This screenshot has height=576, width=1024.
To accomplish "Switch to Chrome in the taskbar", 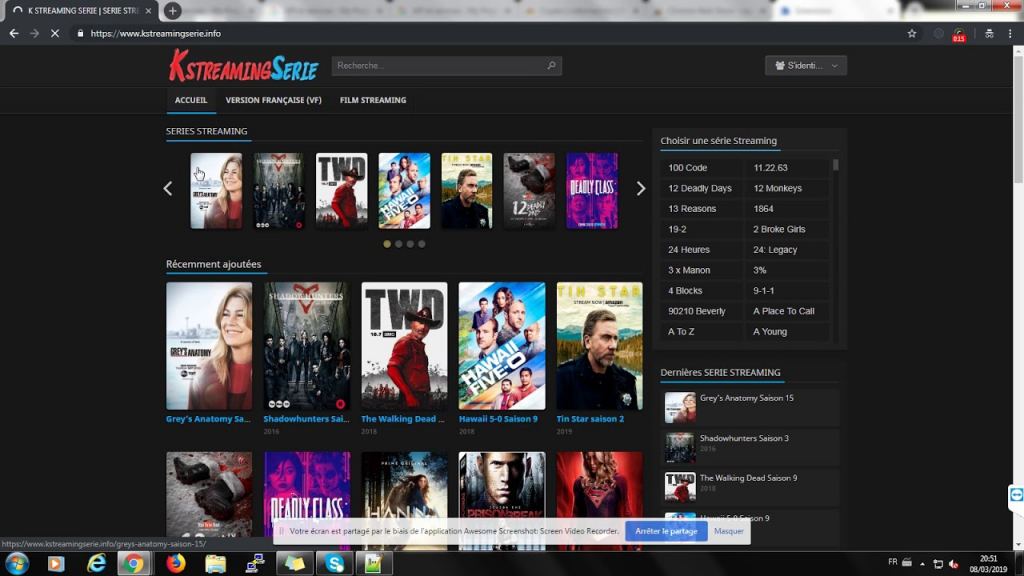I will (134, 563).
